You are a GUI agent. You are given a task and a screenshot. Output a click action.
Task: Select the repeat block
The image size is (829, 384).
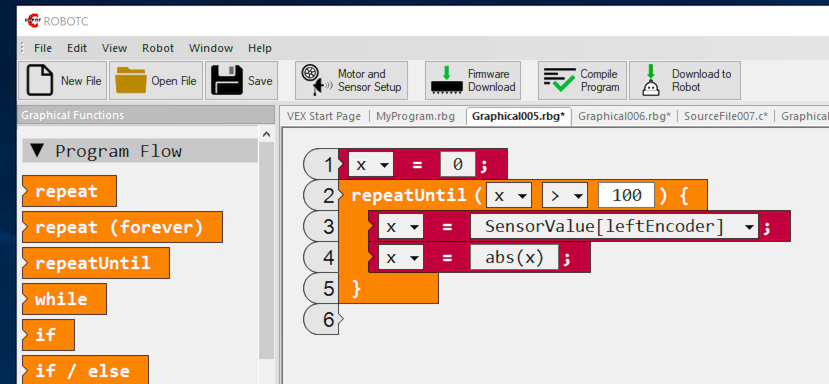(69, 191)
